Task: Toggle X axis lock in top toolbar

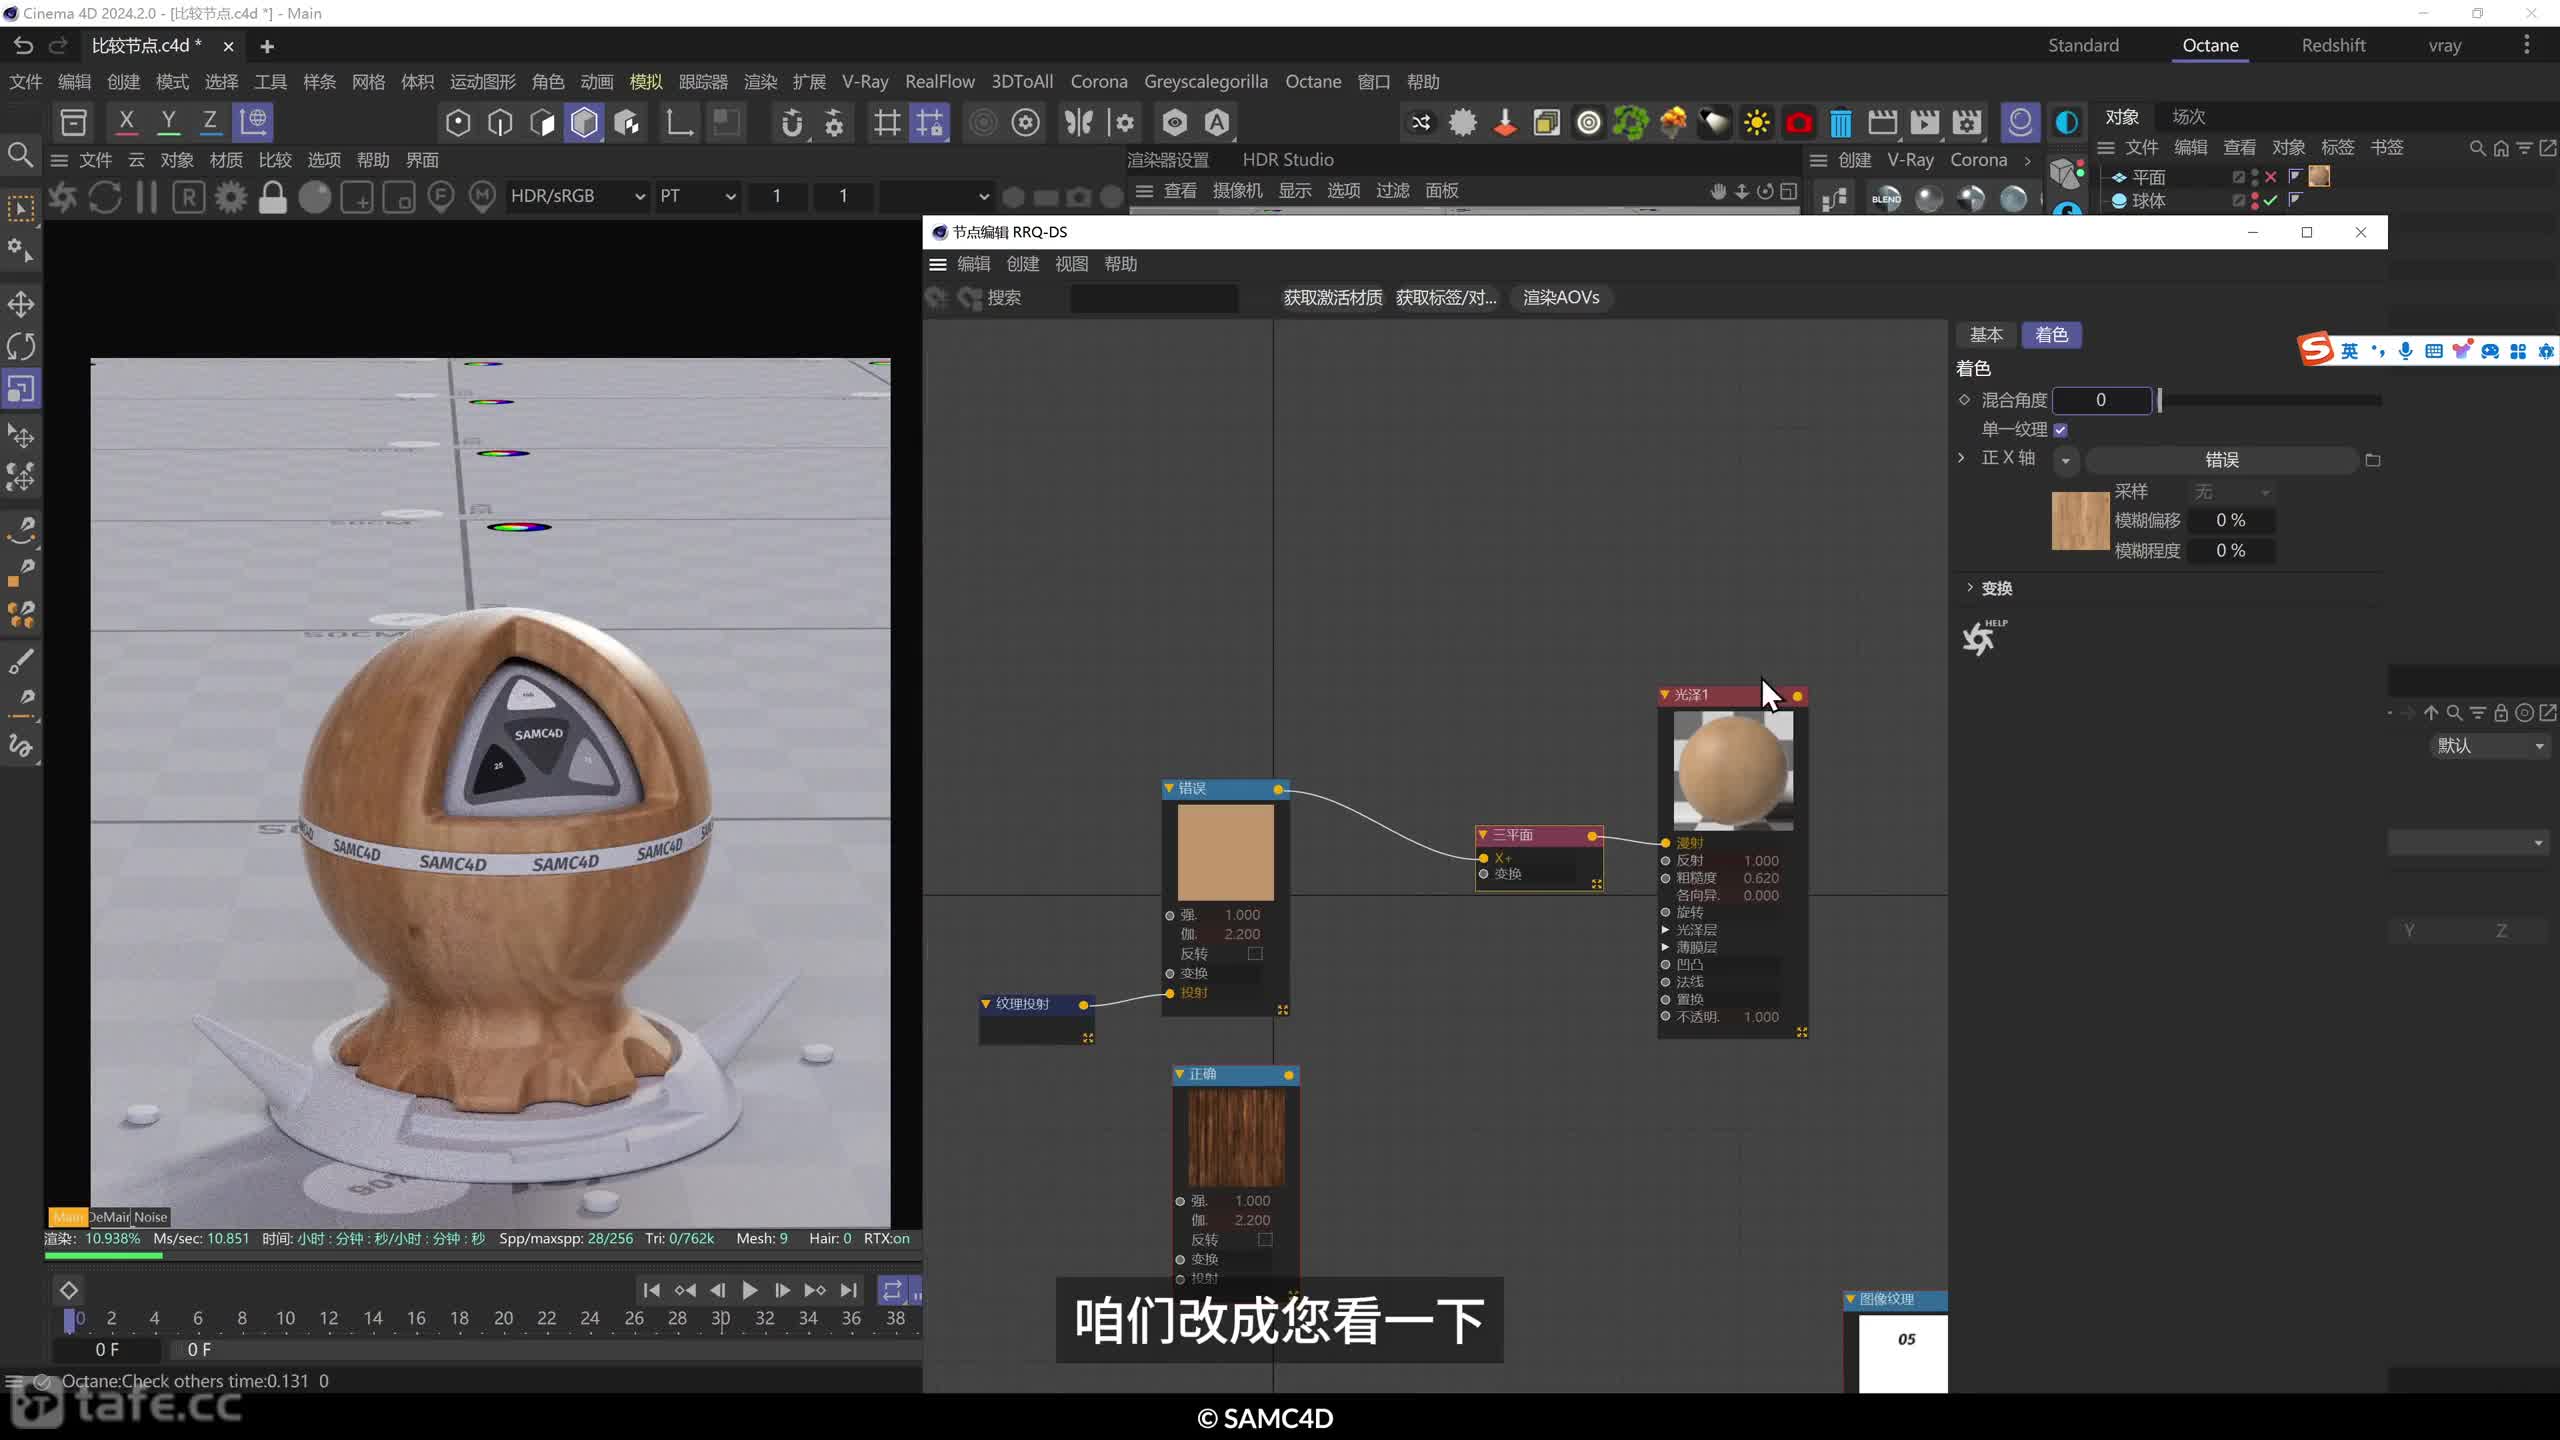Action: (126, 122)
